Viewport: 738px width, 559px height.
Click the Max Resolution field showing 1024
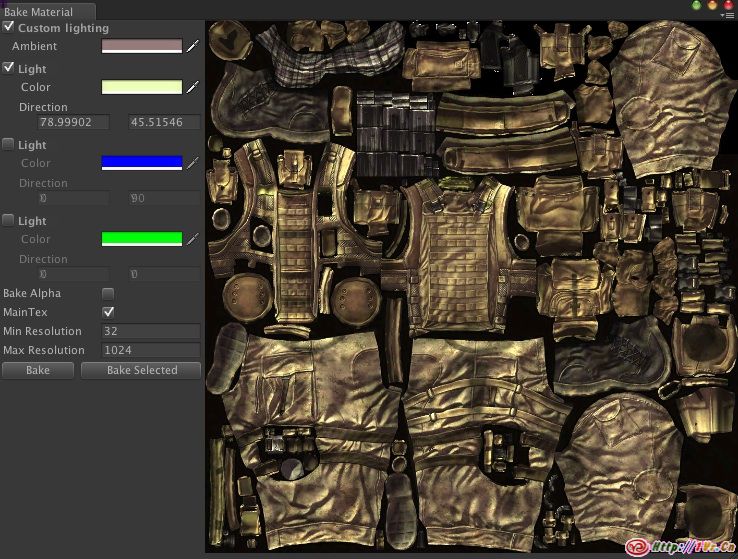(x=150, y=350)
